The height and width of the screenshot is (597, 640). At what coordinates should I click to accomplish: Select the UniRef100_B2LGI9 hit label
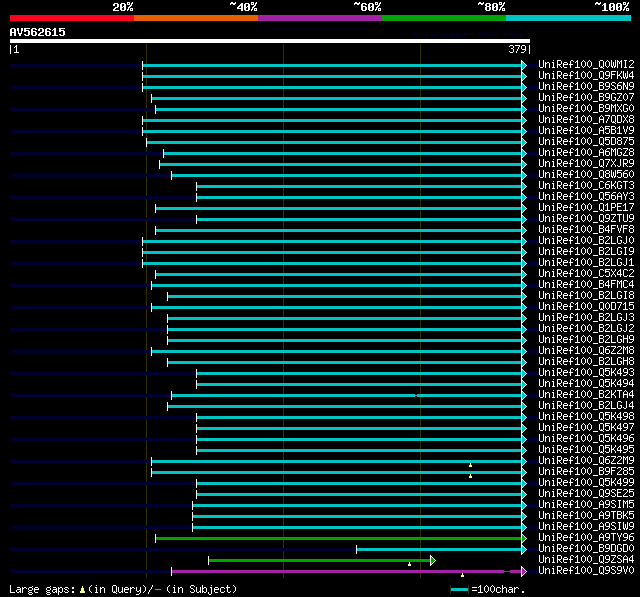(x=586, y=252)
